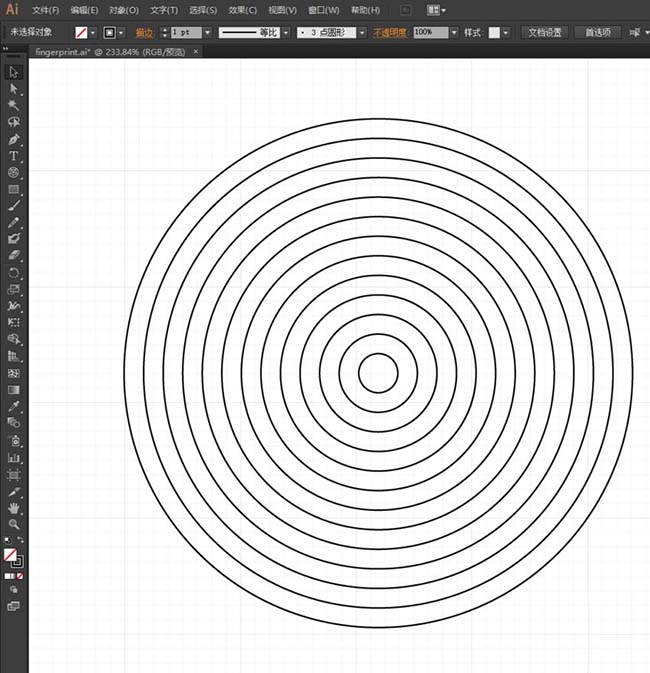Swap fill and stroke colors
This screenshot has height=673, width=650.
(21, 541)
